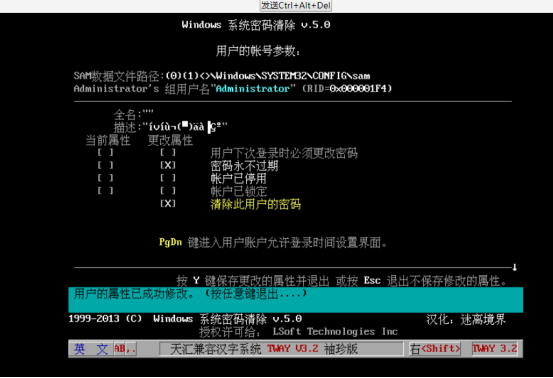Viewport: 553px width, 378px height.
Task: Click the cyan Administrator username
Action: coord(253,89)
